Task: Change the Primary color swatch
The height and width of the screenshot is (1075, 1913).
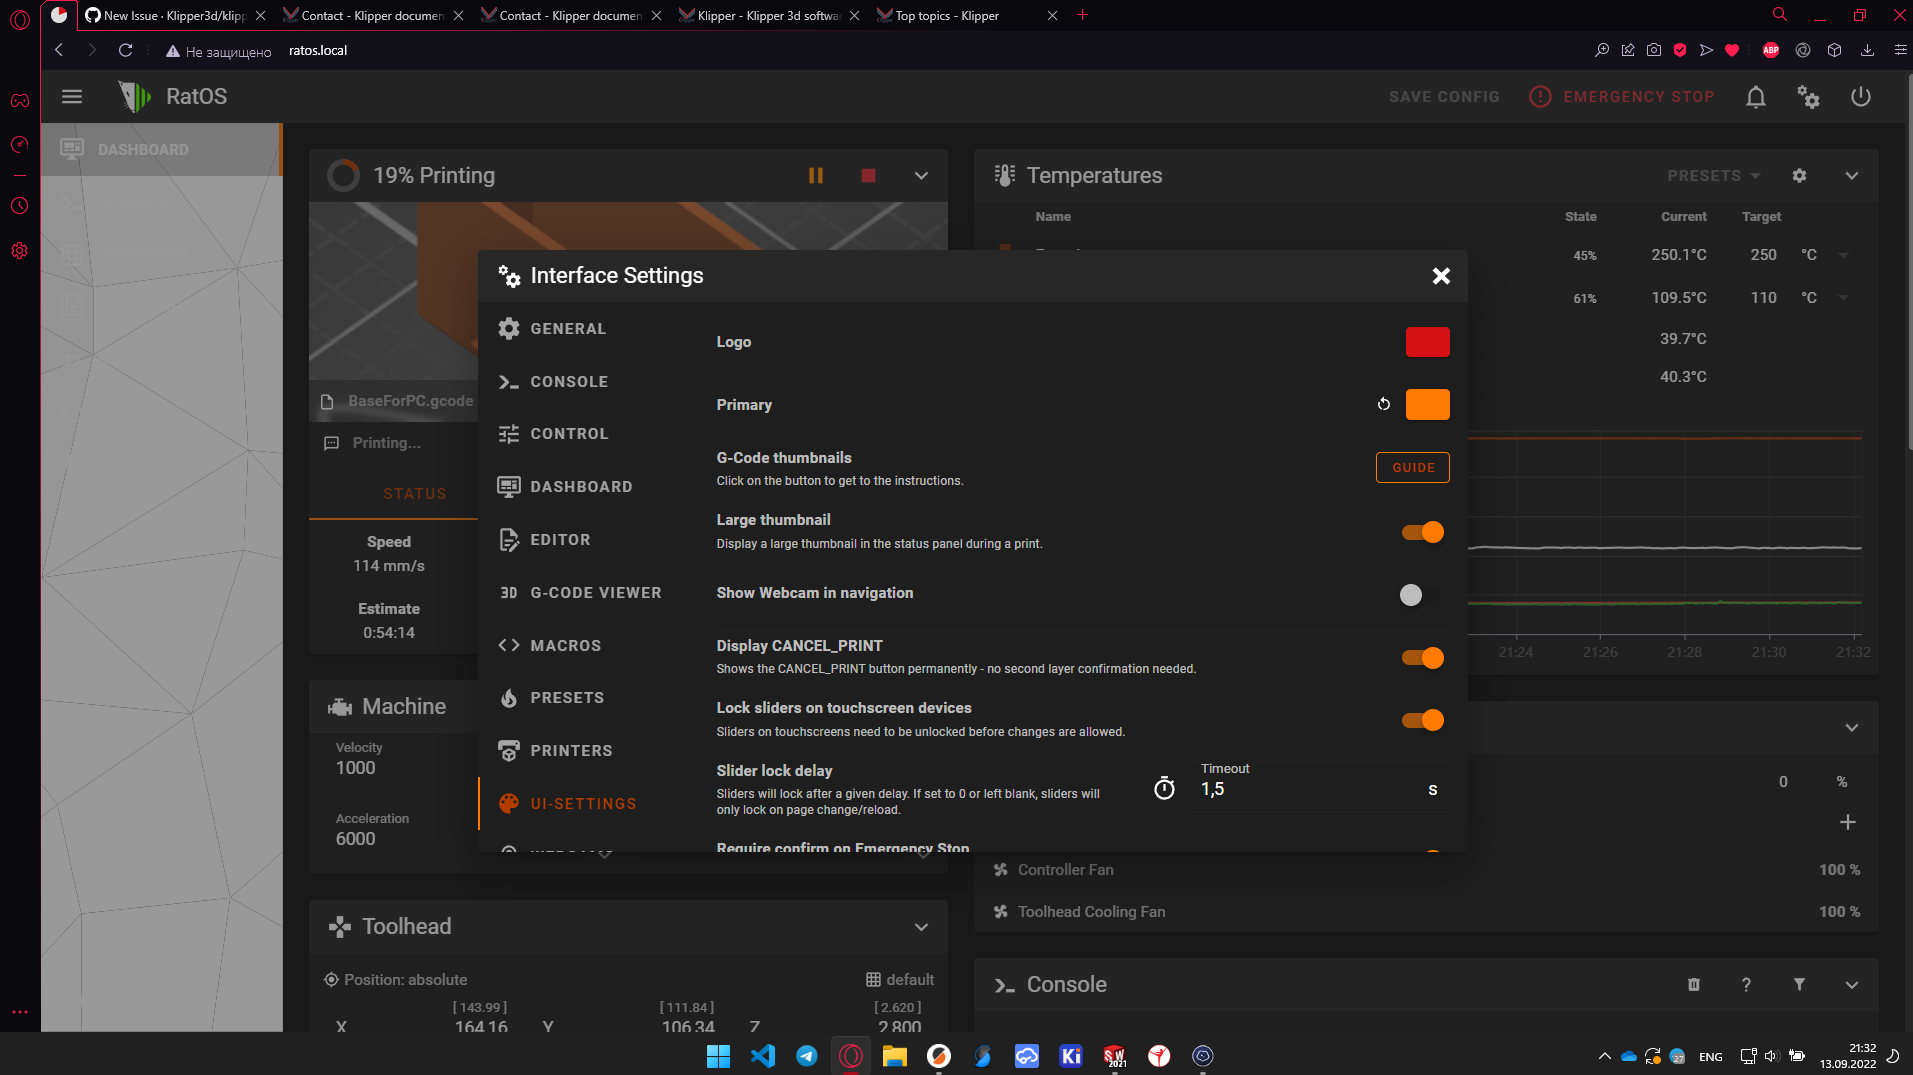Action: click(x=1428, y=404)
